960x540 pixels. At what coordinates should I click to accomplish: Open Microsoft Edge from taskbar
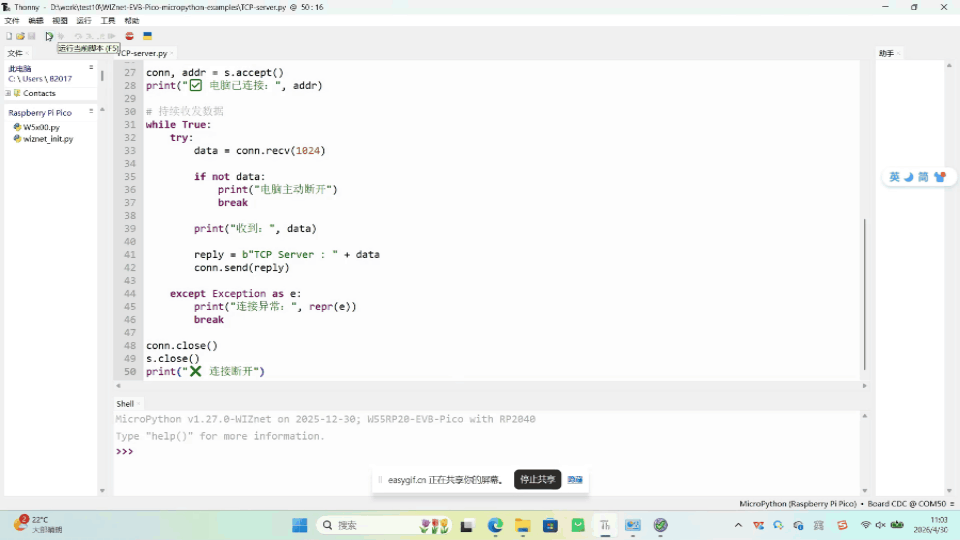[495, 525]
